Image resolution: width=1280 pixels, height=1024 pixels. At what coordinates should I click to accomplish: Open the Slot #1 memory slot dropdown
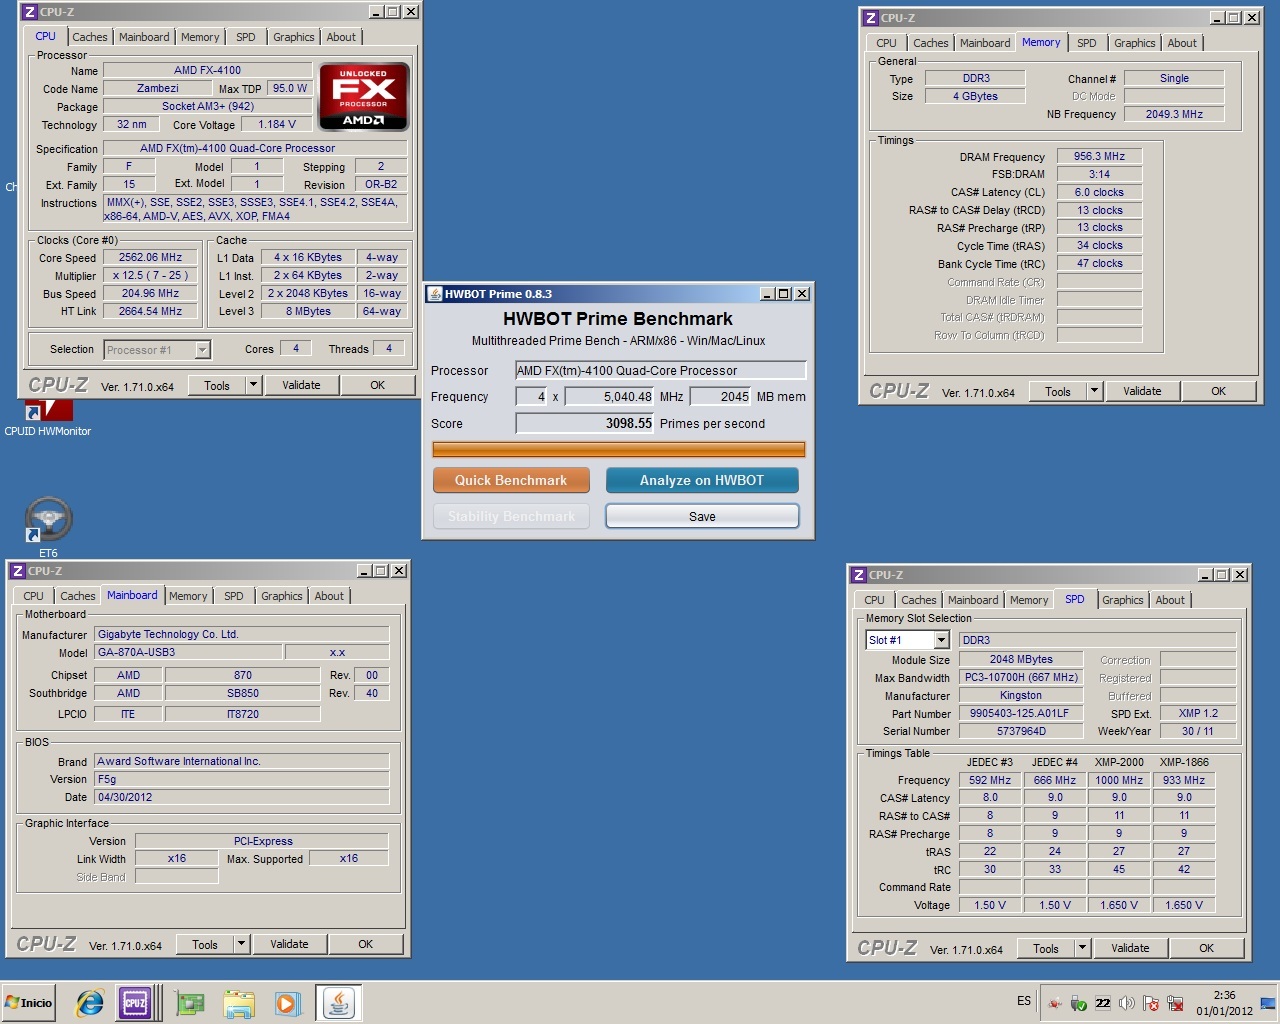(940, 640)
